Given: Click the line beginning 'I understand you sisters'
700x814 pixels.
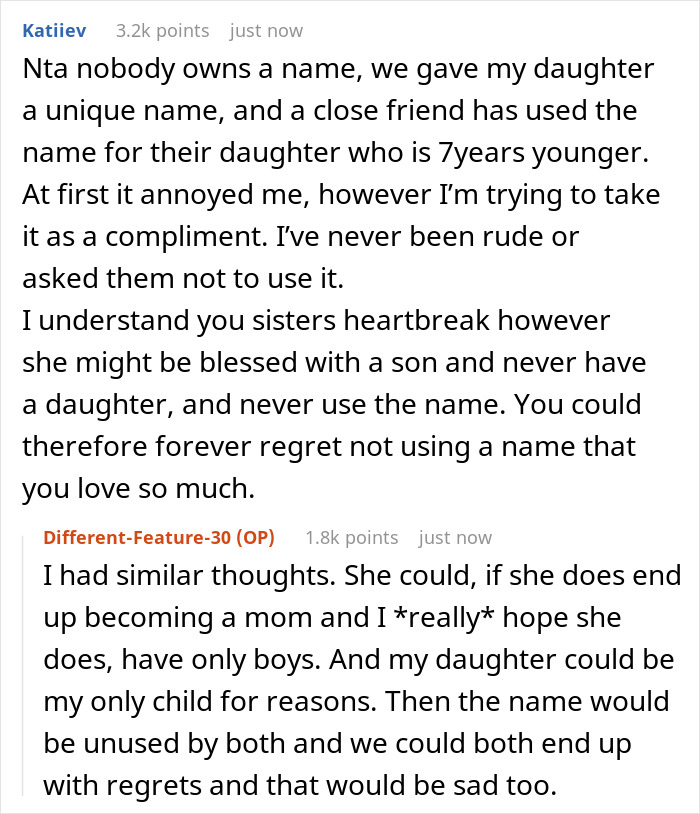Looking at the screenshot, I should point(316,321).
